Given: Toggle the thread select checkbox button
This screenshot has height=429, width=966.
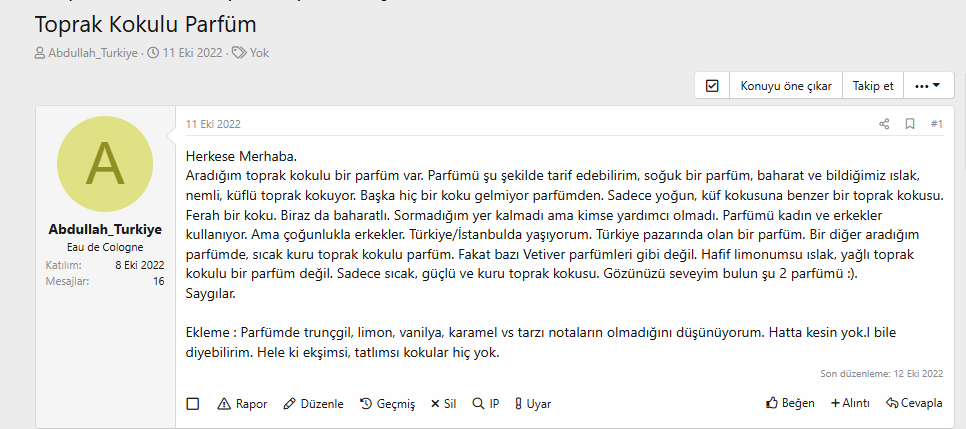Looking at the screenshot, I should pos(712,86).
